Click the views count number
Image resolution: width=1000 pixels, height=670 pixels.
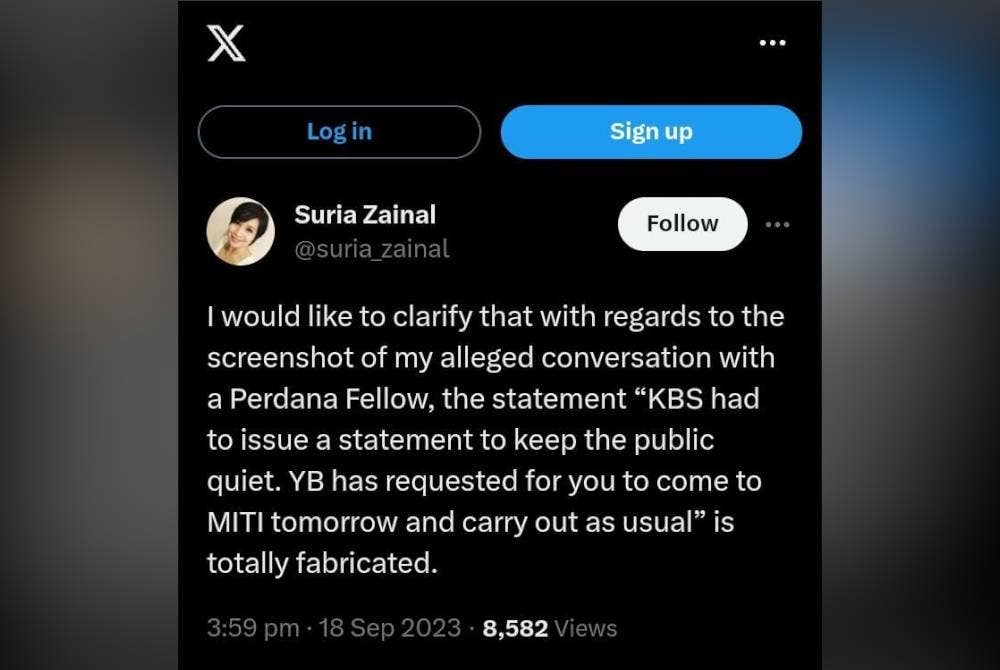tap(516, 628)
